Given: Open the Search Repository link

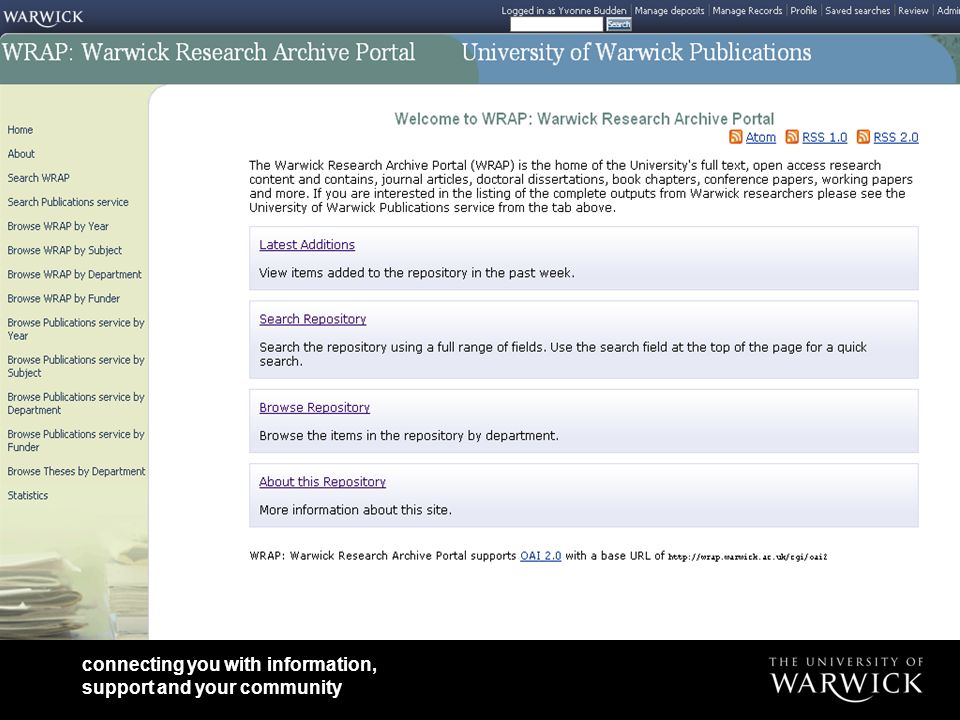Looking at the screenshot, I should point(312,319).
